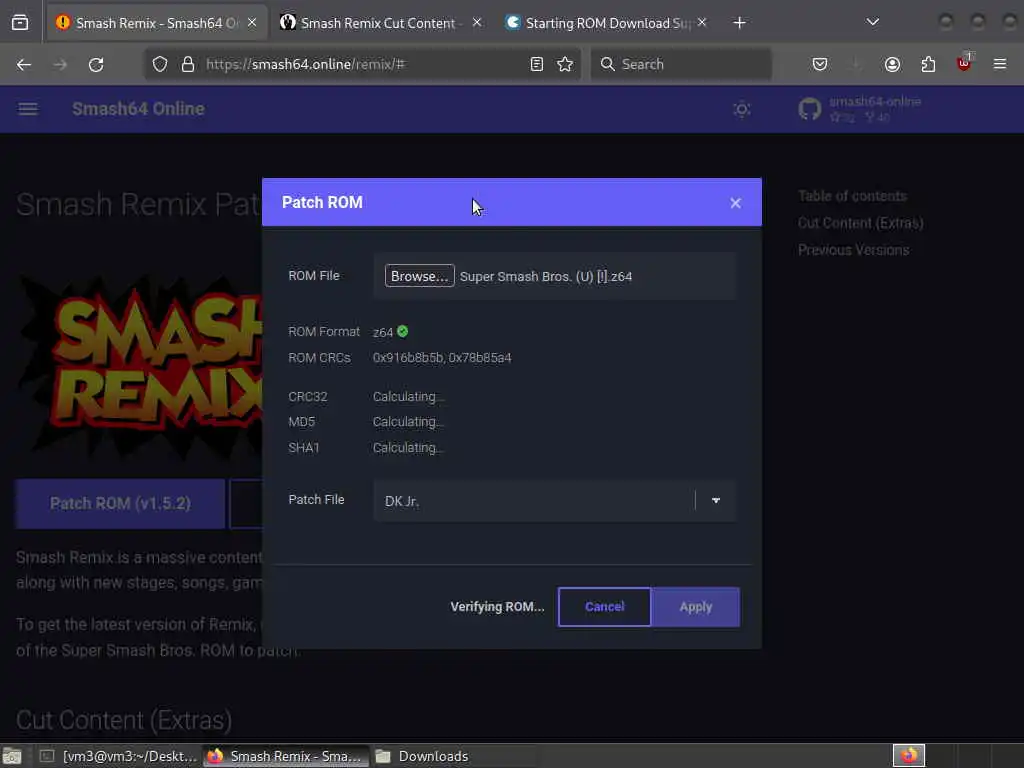Click the Verifying ROM... status text
The width and height of the screenshot is (1024, 768).
pyautogui.click(x=497, y=607)
